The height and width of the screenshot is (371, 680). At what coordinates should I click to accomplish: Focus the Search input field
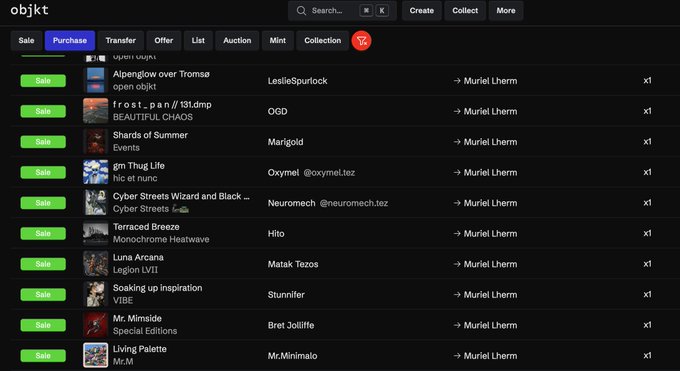(x=342, y=10)
